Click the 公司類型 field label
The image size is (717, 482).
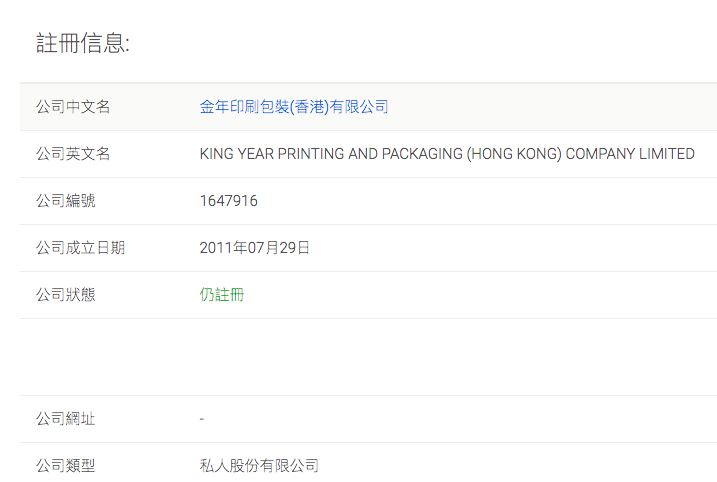[x=65, y=466]
